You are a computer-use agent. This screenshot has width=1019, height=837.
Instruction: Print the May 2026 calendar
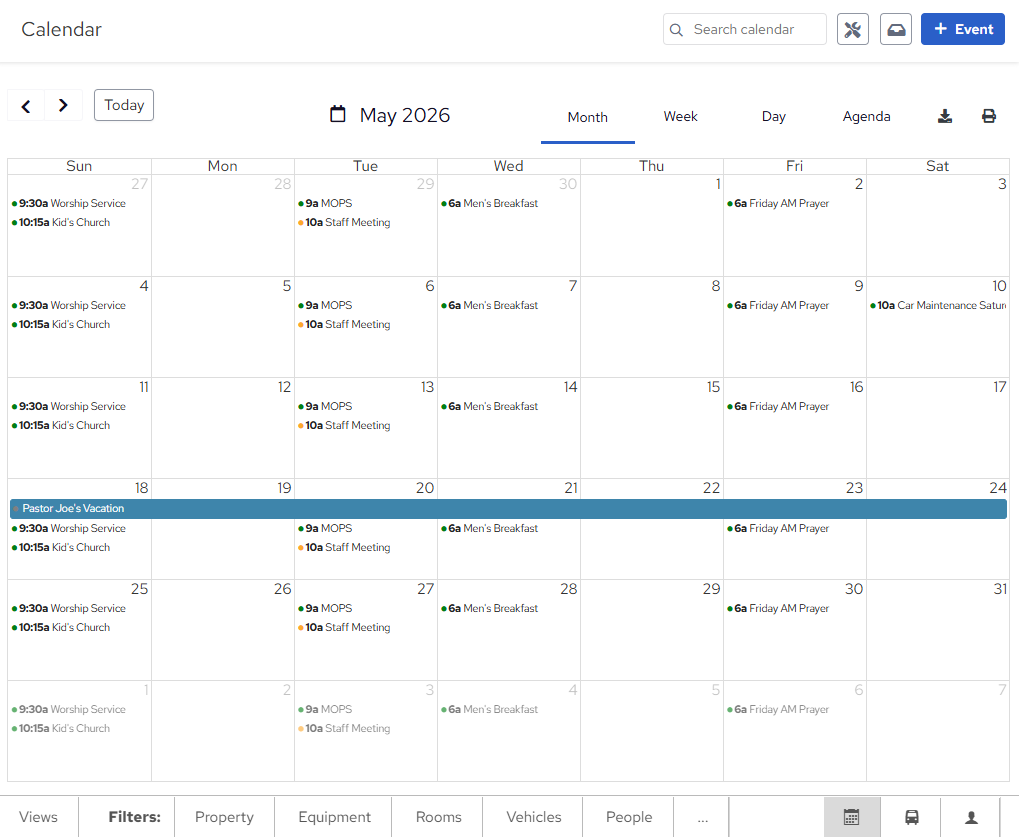pos(988,116)
